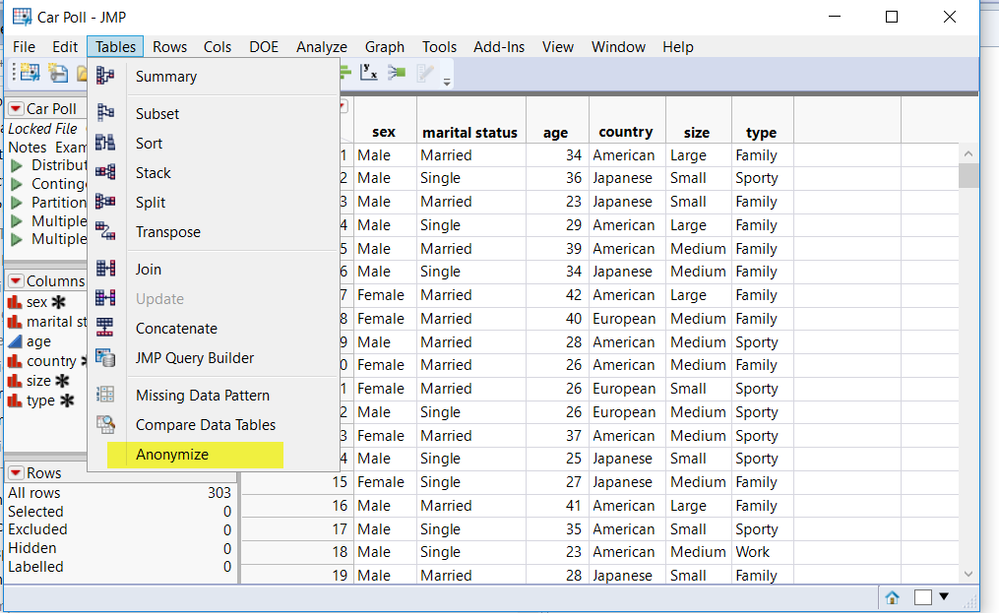This screenshot has height=613, width=999.
Task: Select the country column header
Action: (626, 132)
